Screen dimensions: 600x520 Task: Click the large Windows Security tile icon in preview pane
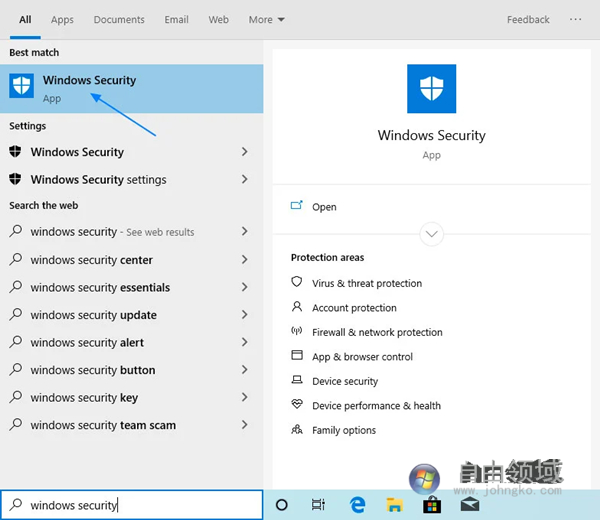coord(431,88)
